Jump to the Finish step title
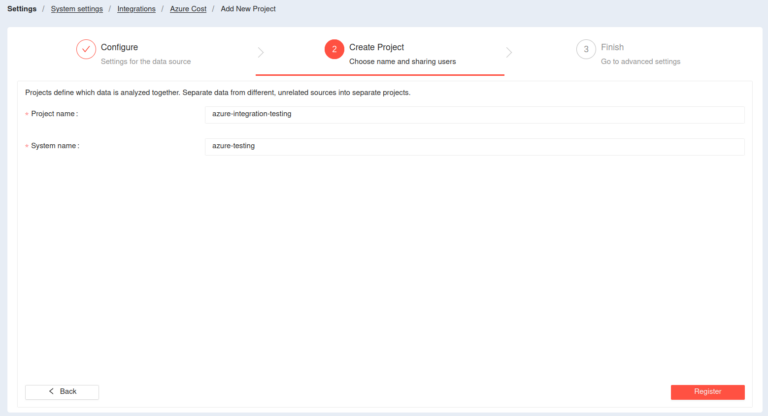 pyautogui.click(x=612, y=47)
